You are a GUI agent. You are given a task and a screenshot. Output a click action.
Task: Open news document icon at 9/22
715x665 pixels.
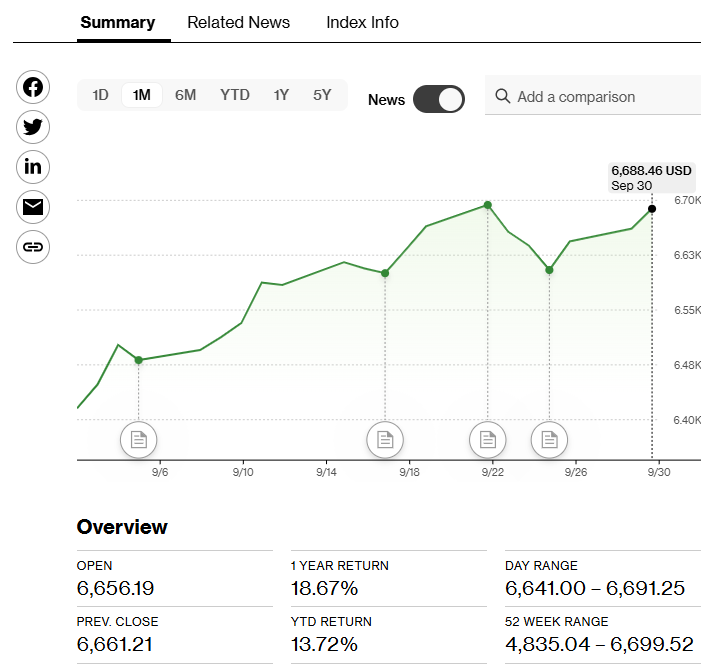(488, 439)
